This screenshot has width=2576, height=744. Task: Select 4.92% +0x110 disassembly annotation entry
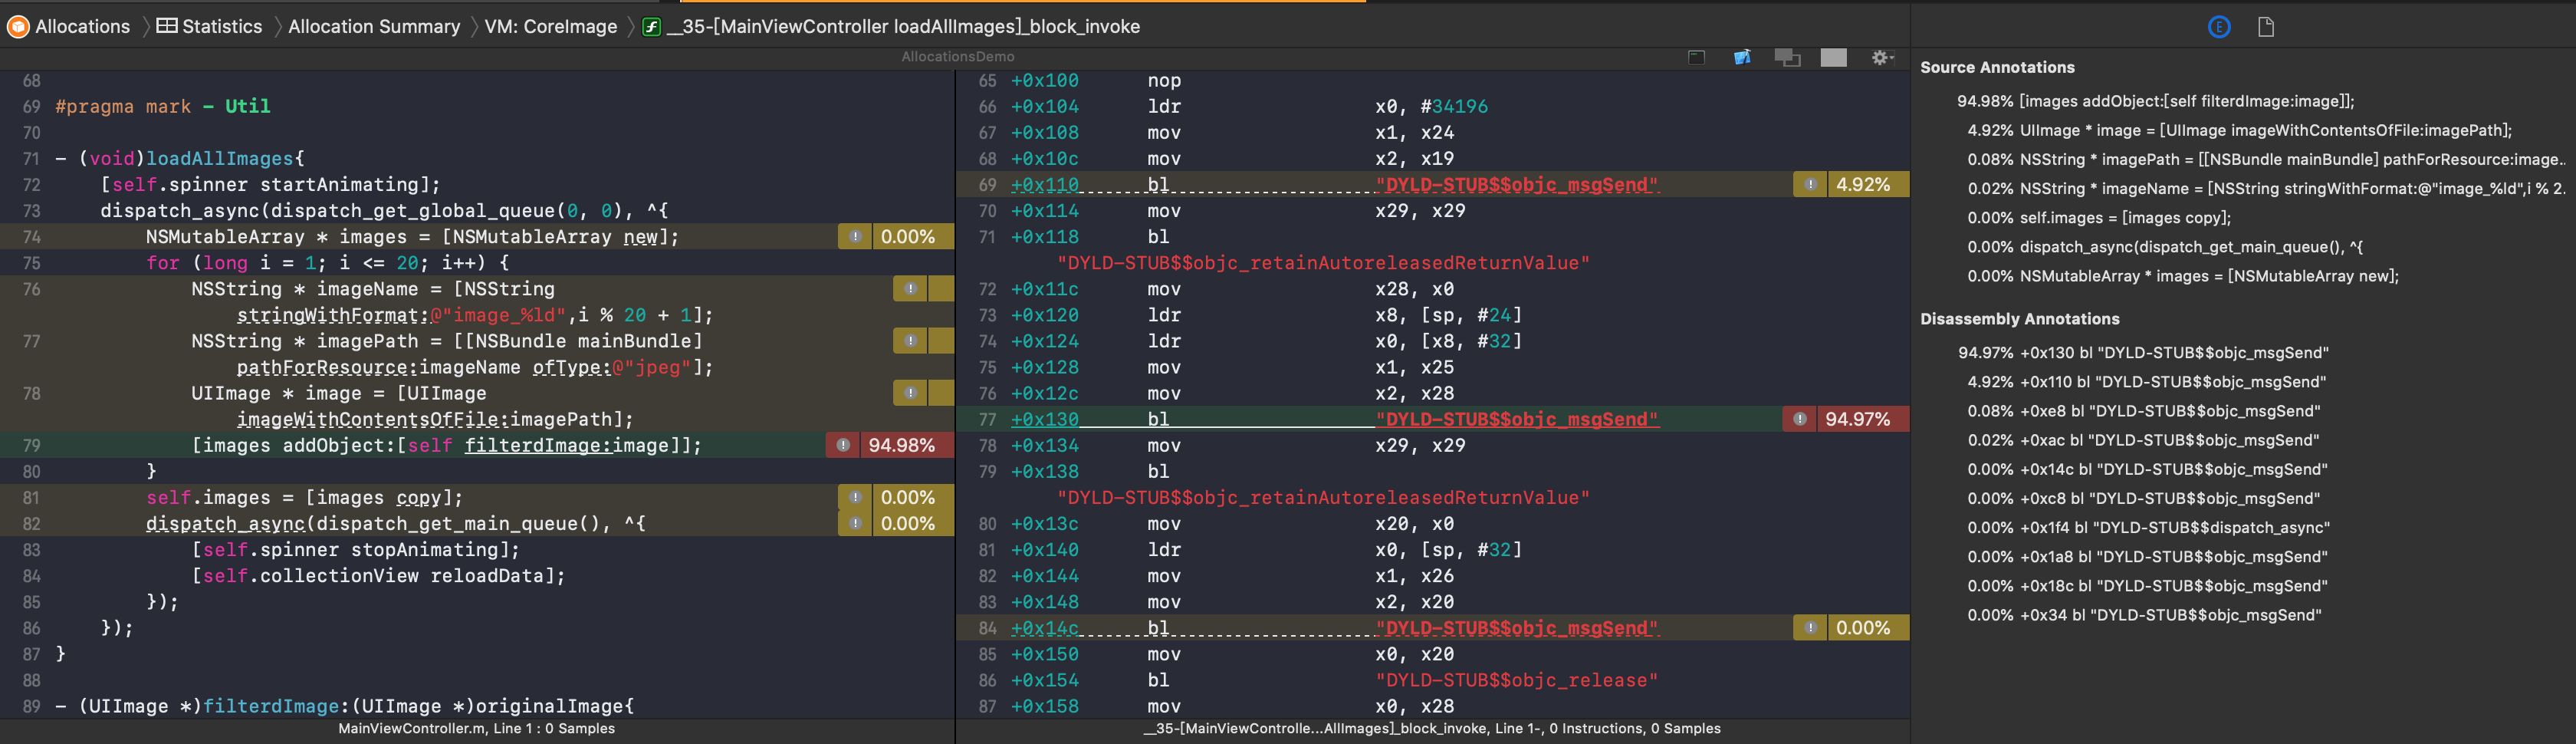(2146, 382)
